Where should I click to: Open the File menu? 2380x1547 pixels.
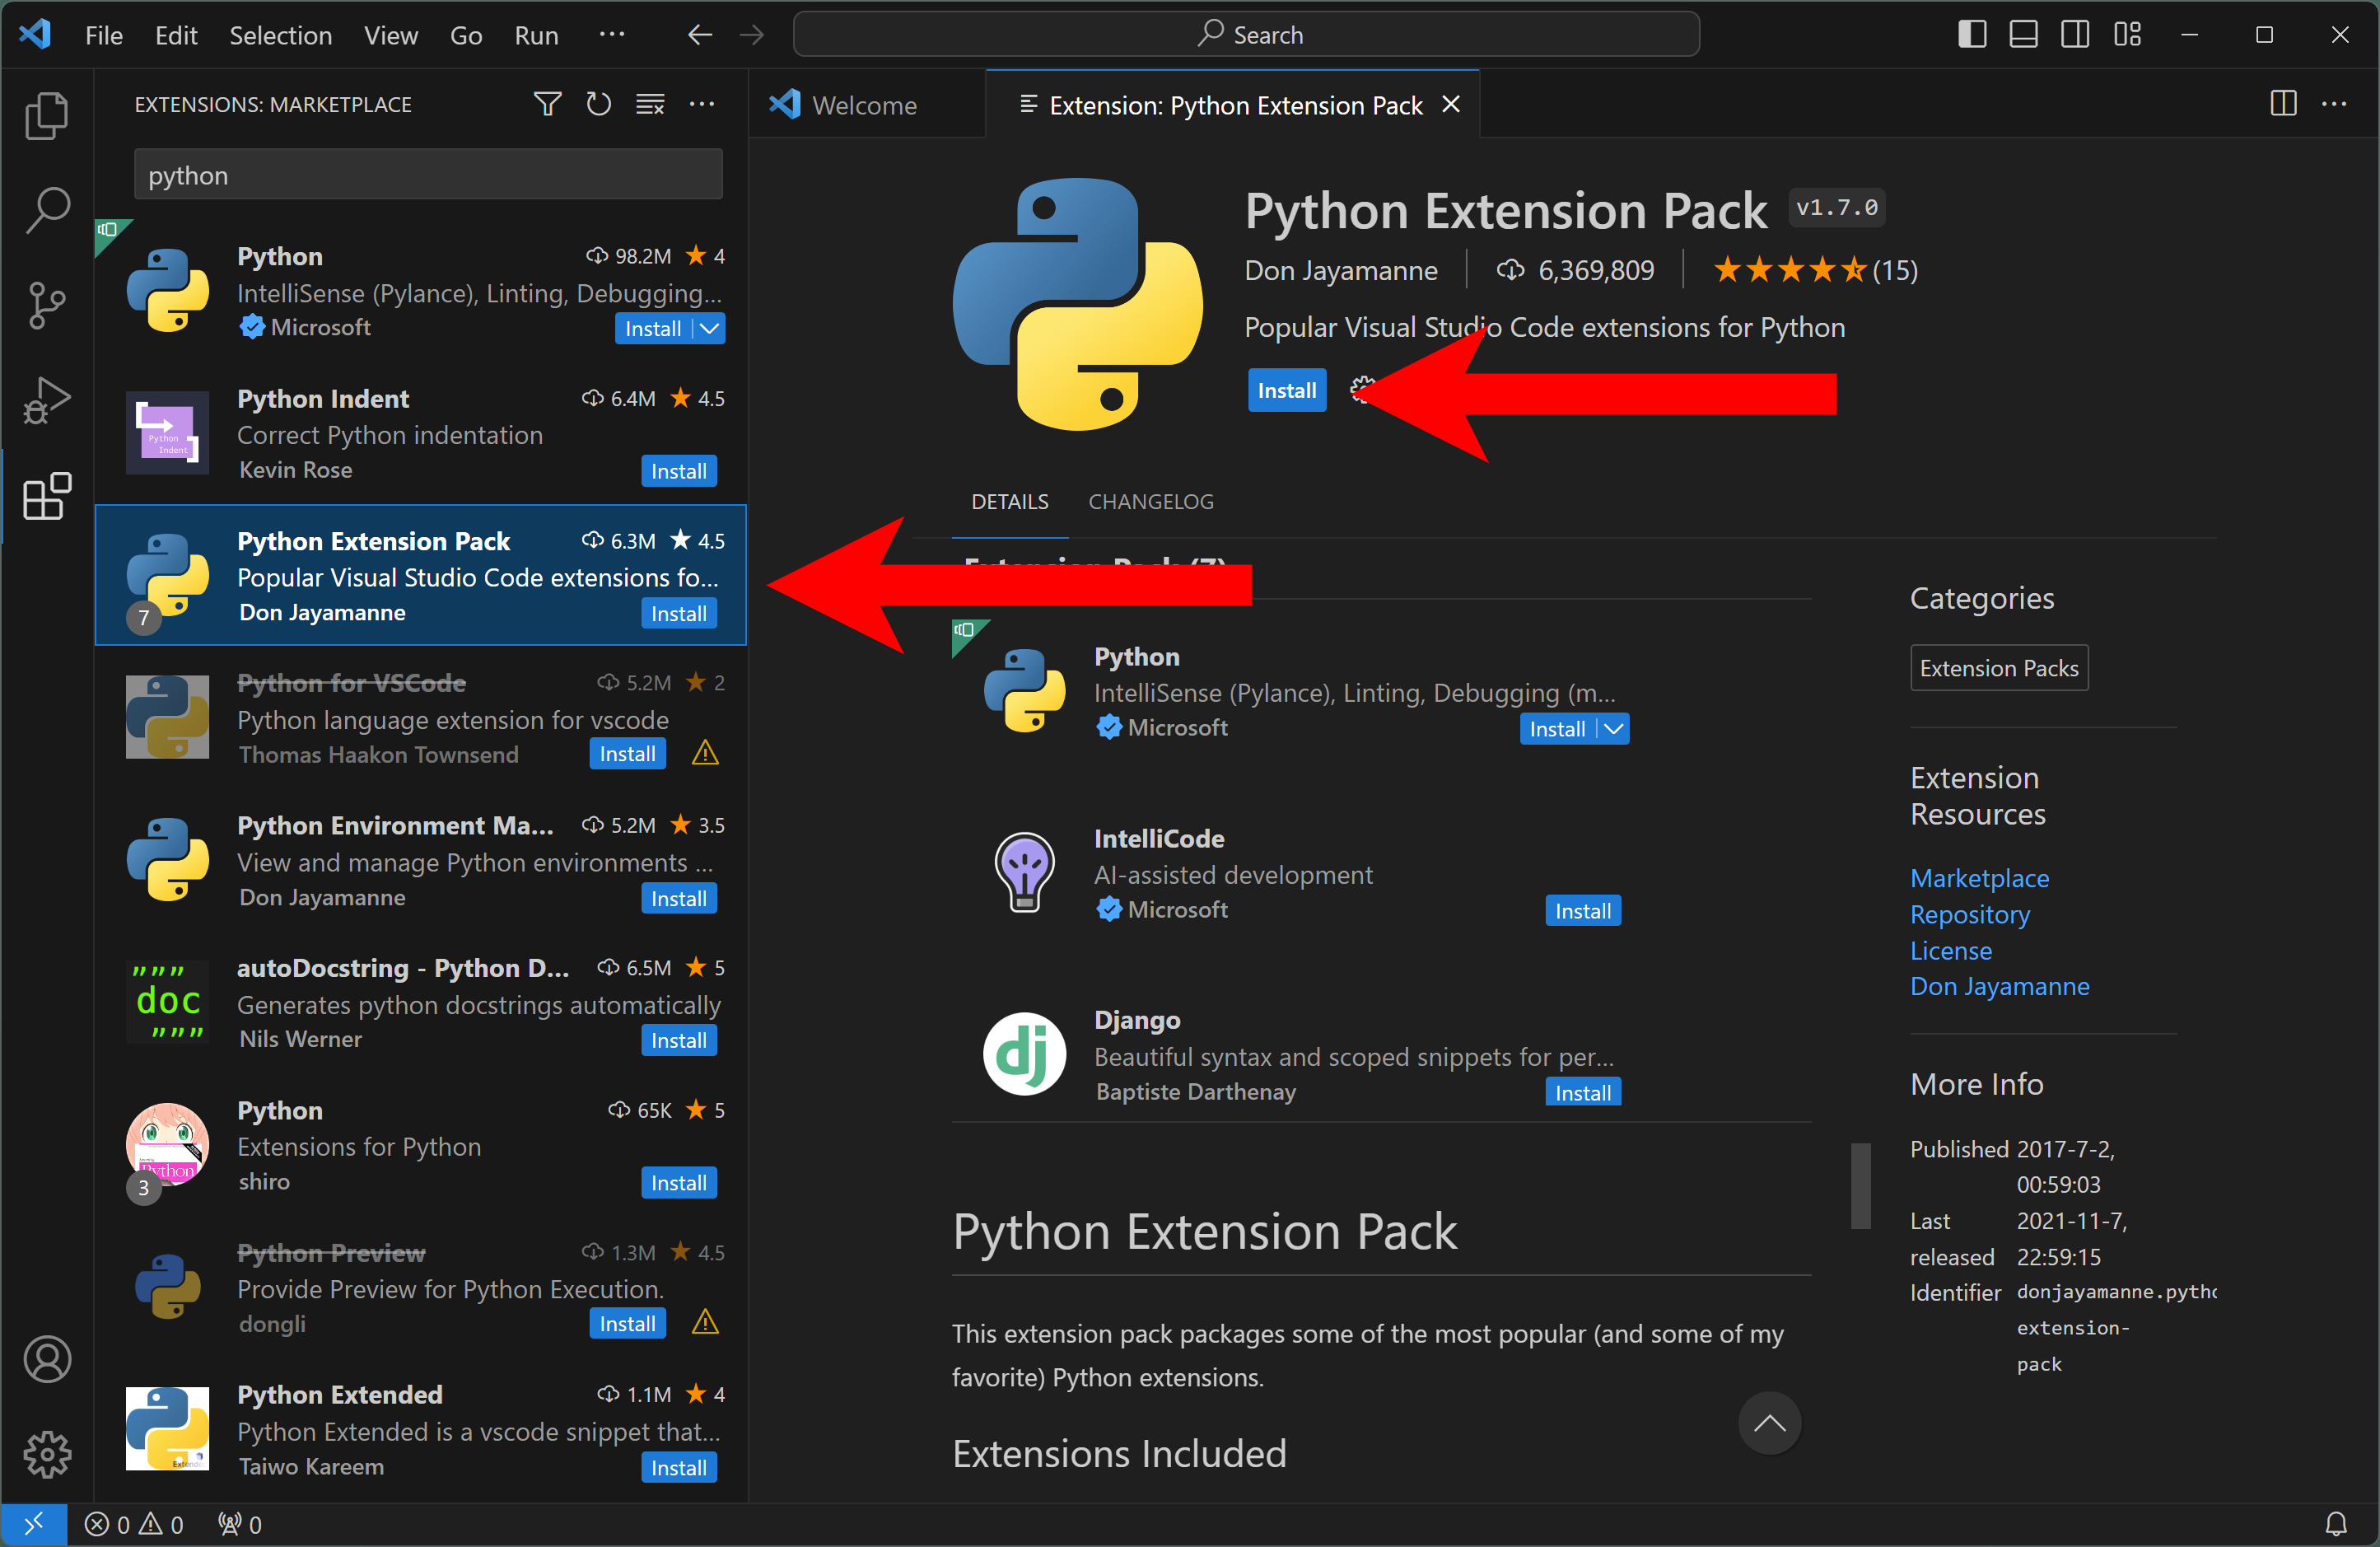tap(104, 35)
